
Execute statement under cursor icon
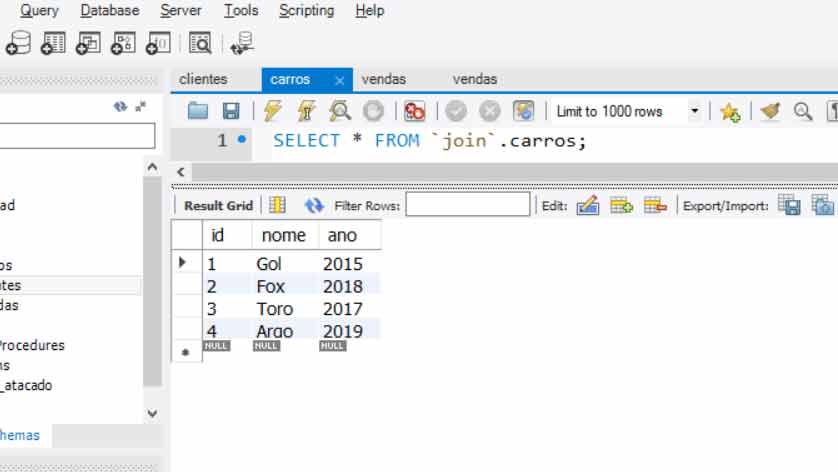[306, 111]
